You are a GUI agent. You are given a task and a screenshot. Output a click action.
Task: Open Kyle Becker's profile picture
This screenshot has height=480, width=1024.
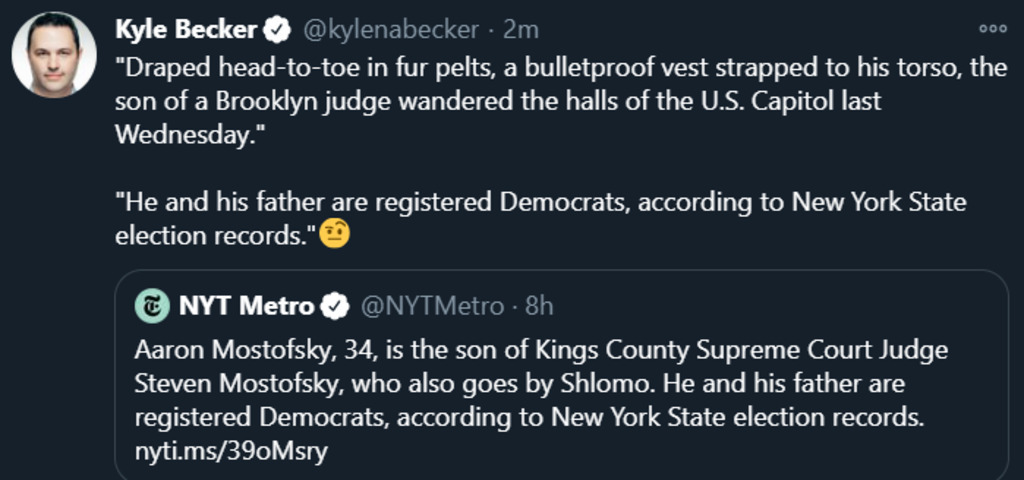[x=54, y=55]
